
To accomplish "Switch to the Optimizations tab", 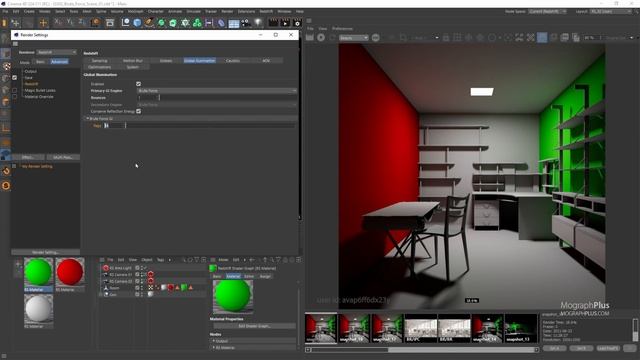I will pyautogui.click(x=99, y=67).
